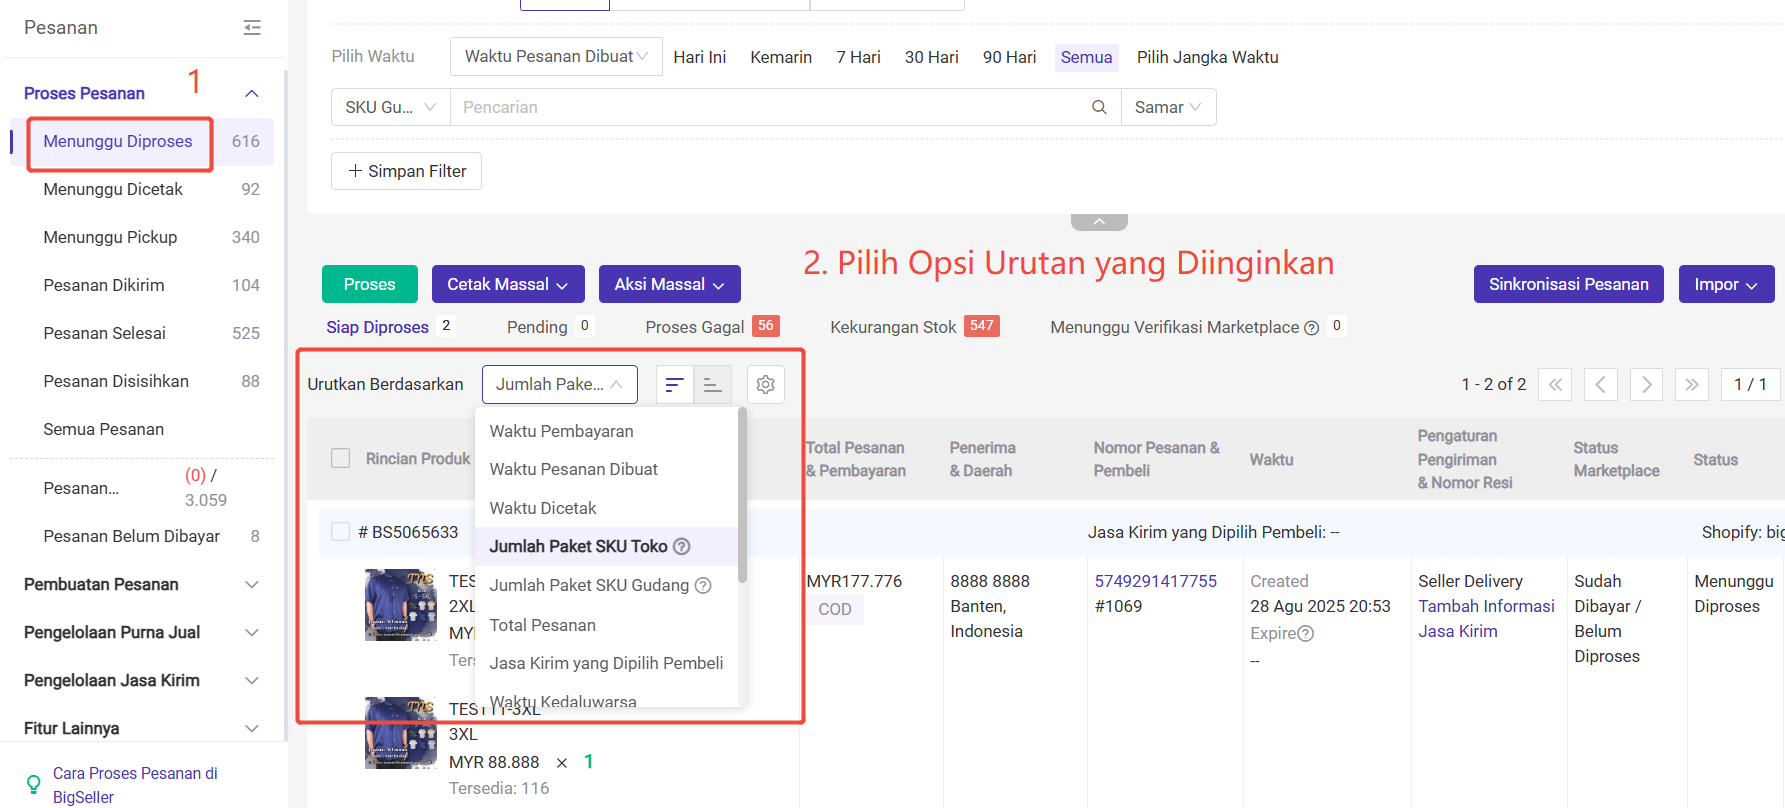The height and width of the screenshot is (808, 1785).
Task: Open the column settings gear icon
Action: 766,385
